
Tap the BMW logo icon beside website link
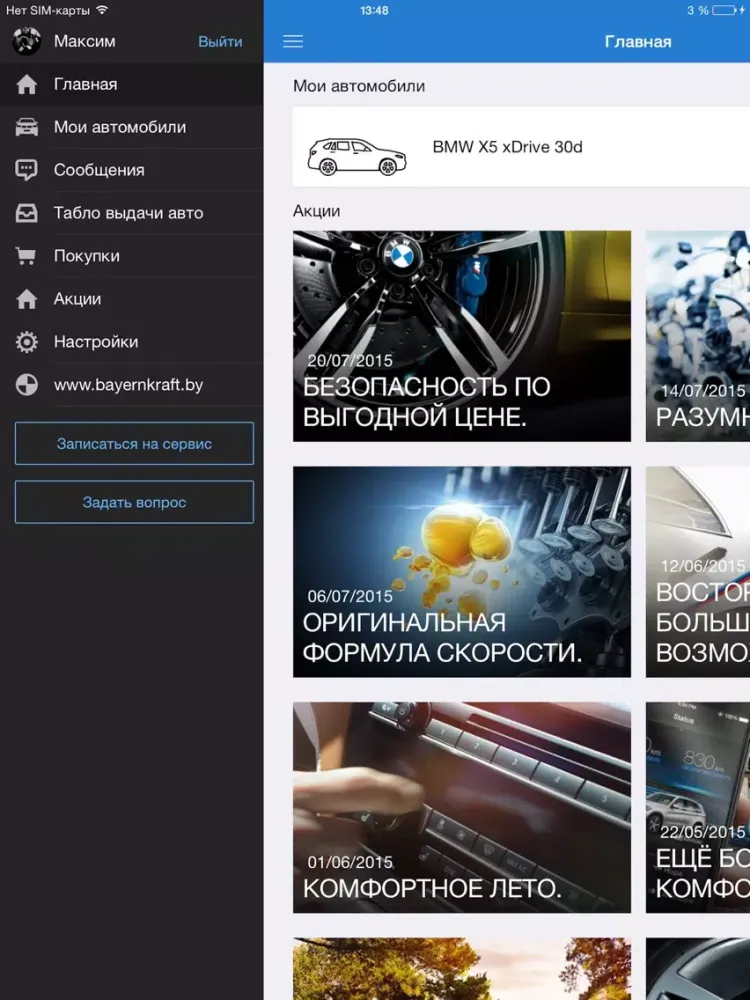pyautogui.click(x=27, y=385)
